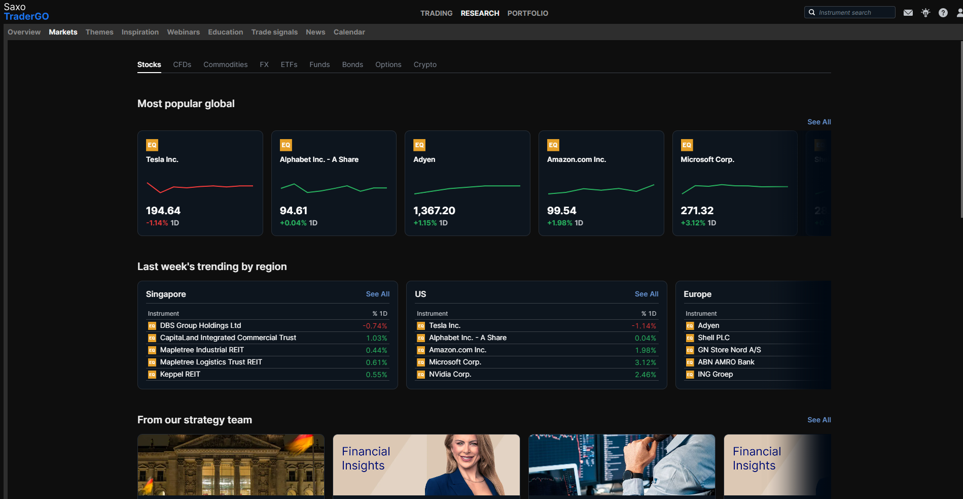Image resolution: width=963 pixels, height=499 pixels.
Task: Switch to the CFDs asset tab
Action: (182, 65)
